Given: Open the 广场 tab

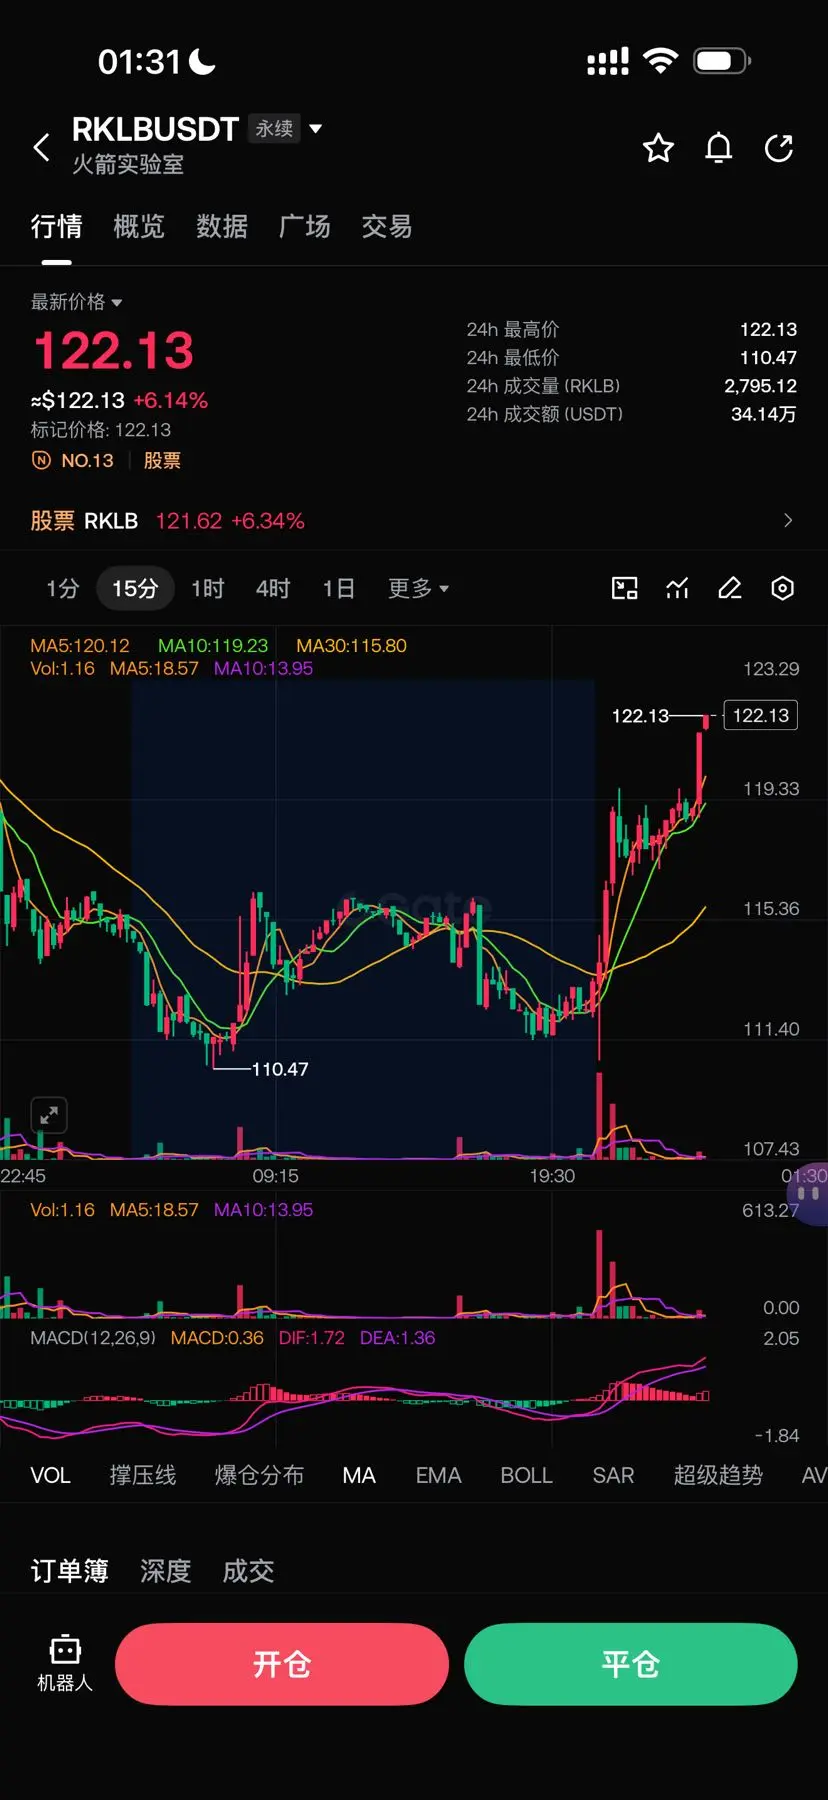Looking at the screenshot, I should [x=304, y=226].
